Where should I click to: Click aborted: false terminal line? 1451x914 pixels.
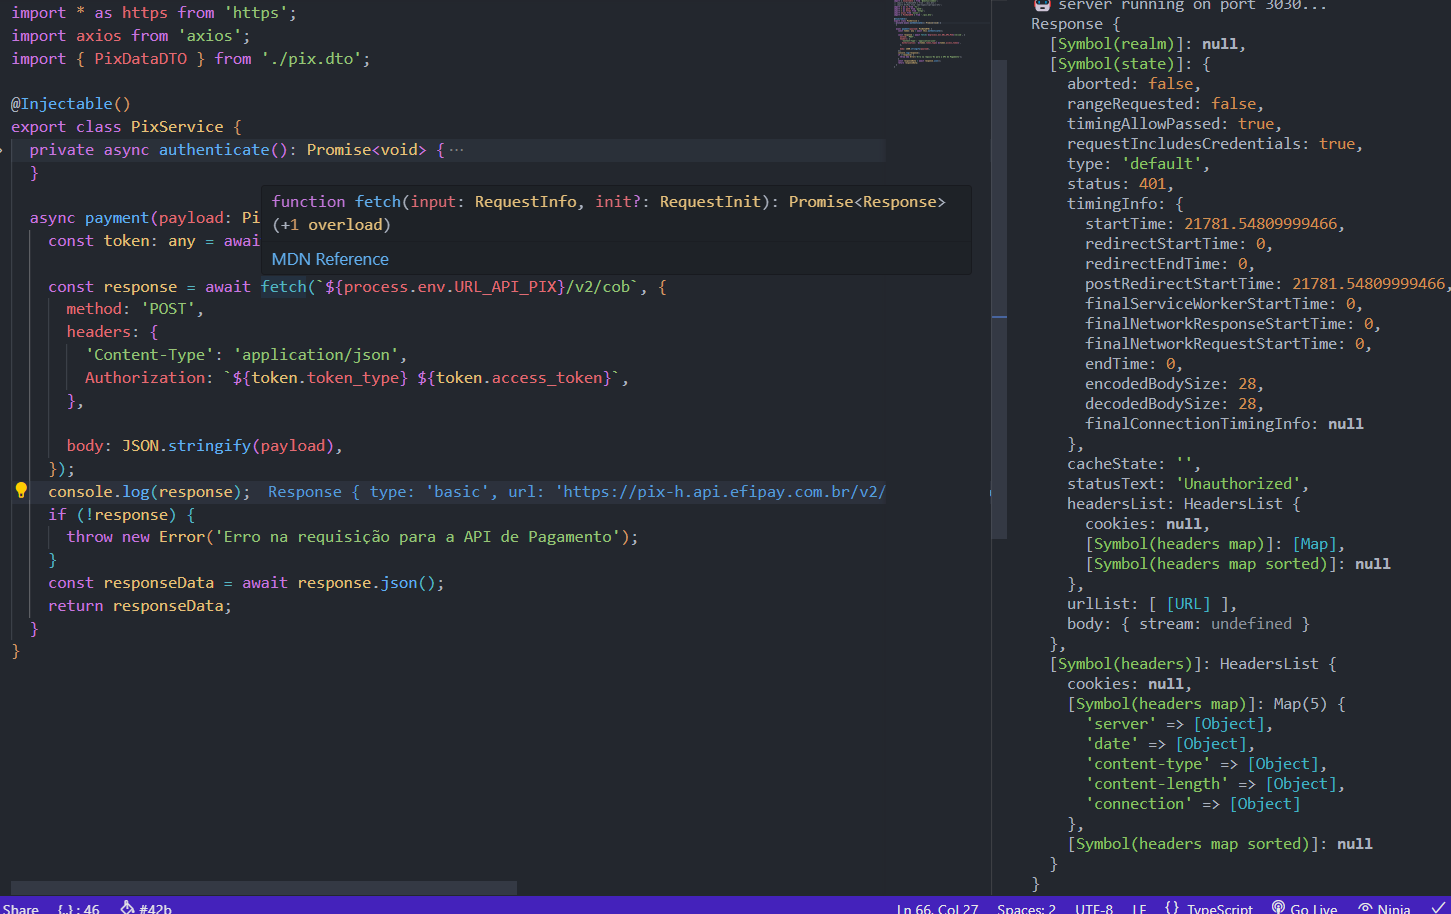[x=1133, y=84]
